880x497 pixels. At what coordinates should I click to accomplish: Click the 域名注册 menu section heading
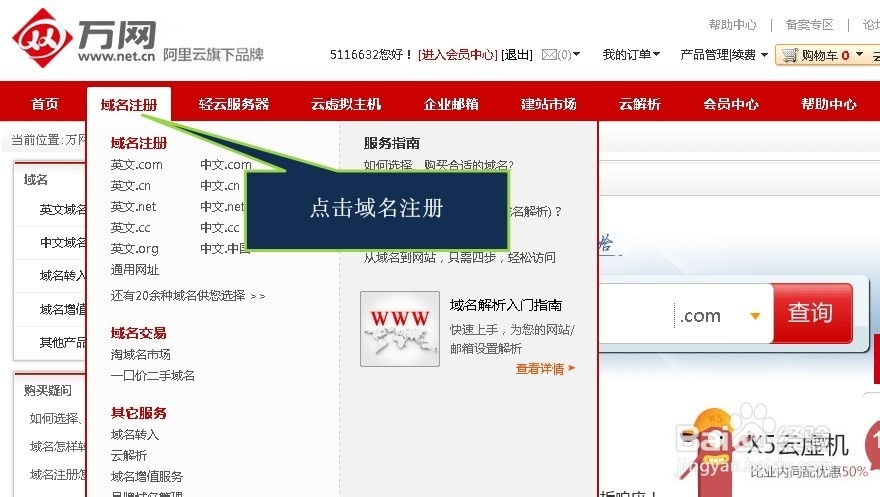click(x=139, y=143)
